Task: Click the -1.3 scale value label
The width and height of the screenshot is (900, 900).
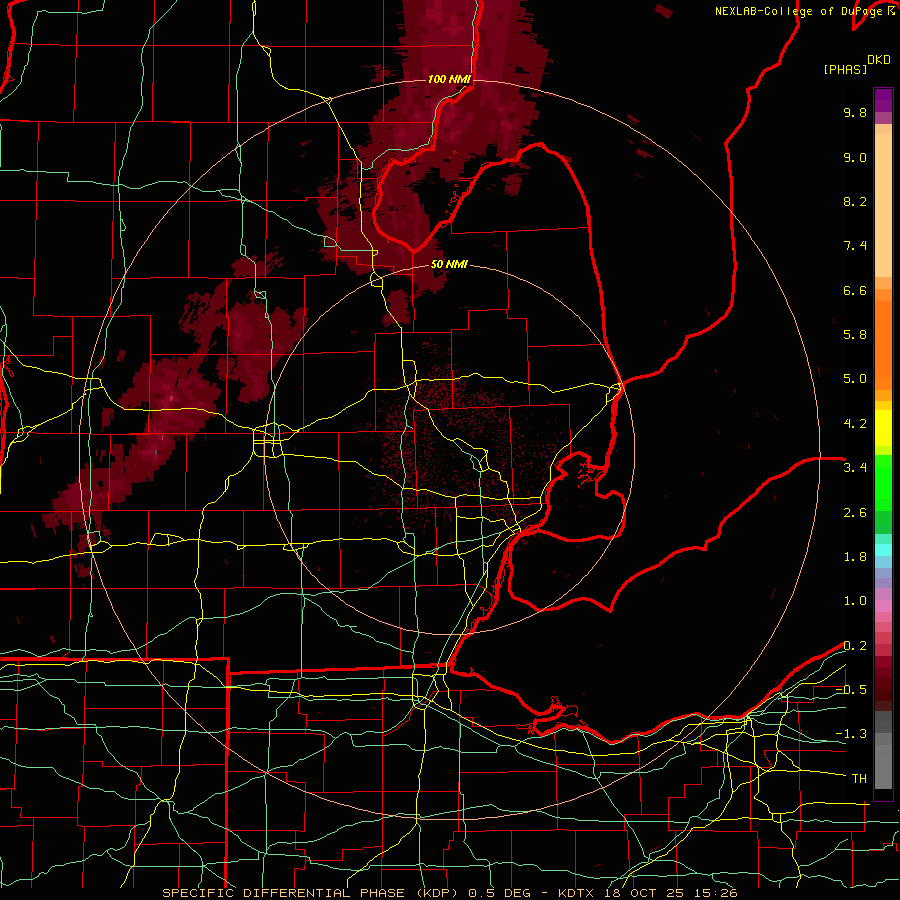Action: pyautogui.click(x=851, y=734)
